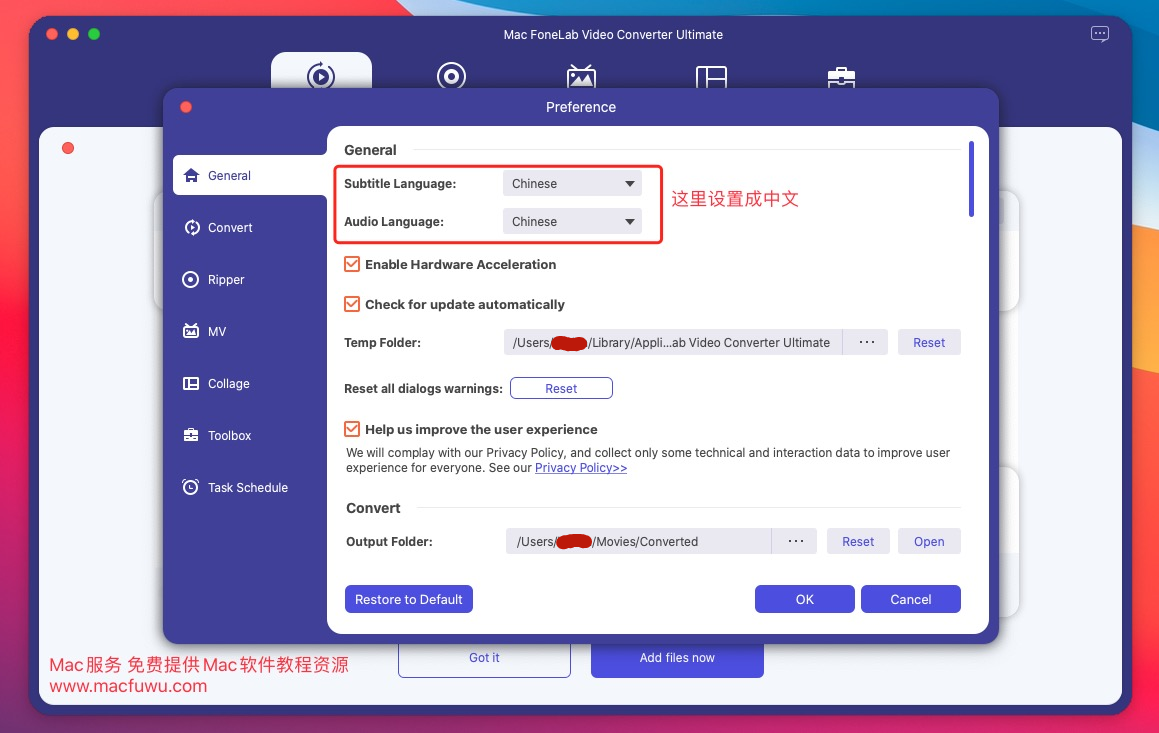
Task: Open the Ripper disc icon in main toolbar
Action: coord(451,75)
